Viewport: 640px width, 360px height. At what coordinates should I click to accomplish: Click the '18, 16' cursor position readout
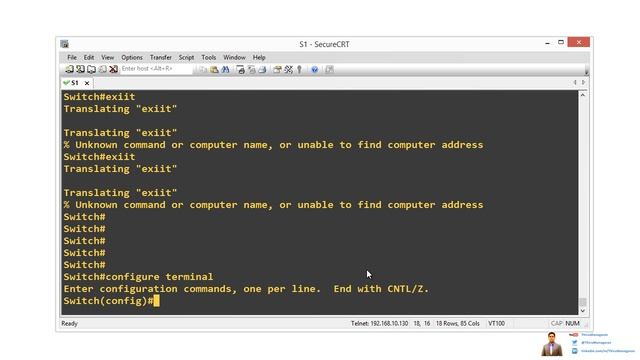coord(422,323)
